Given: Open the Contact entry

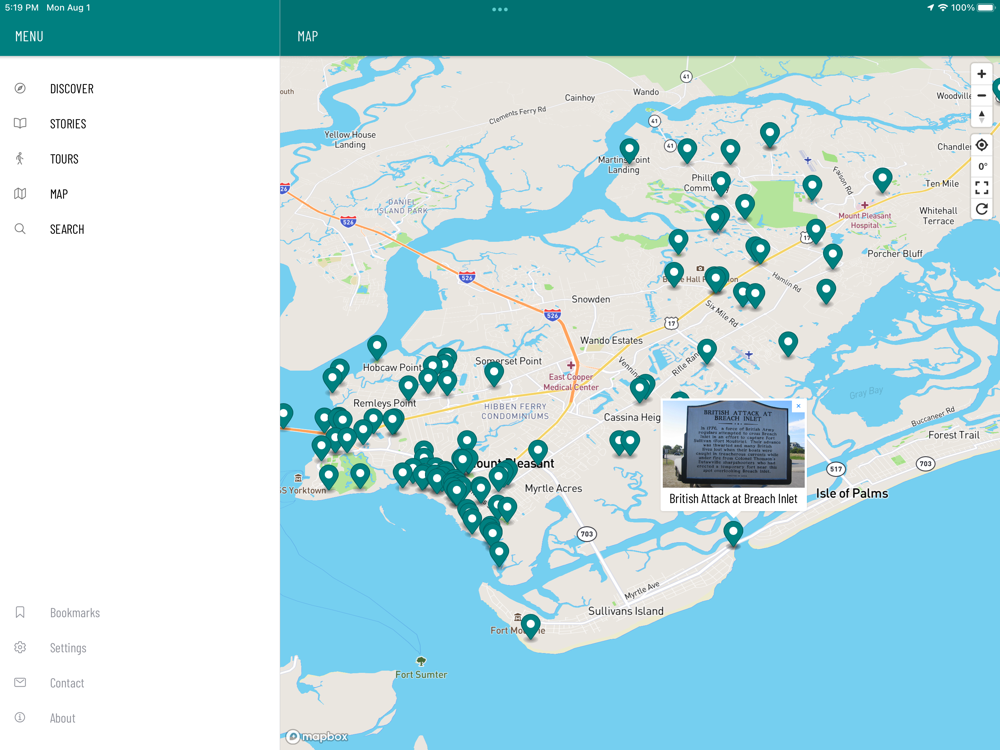Looking at the screenshot, I should (x=140, y=682).
